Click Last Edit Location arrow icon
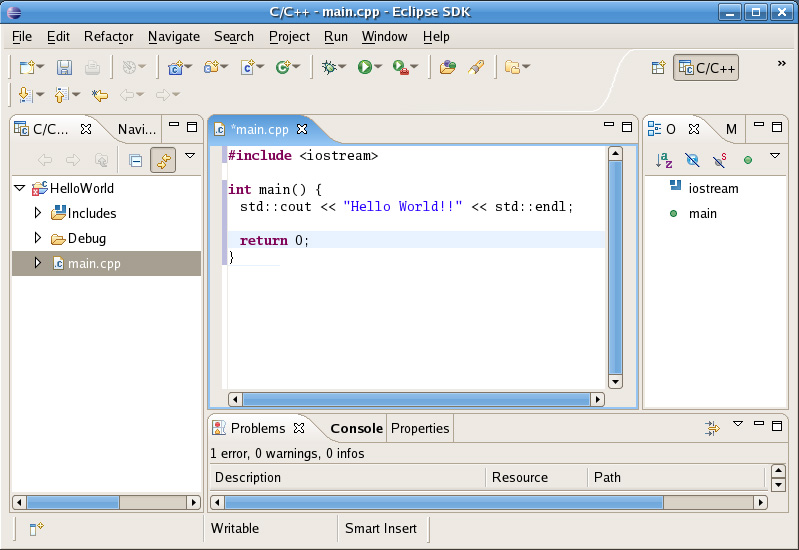 coord(99,95)
